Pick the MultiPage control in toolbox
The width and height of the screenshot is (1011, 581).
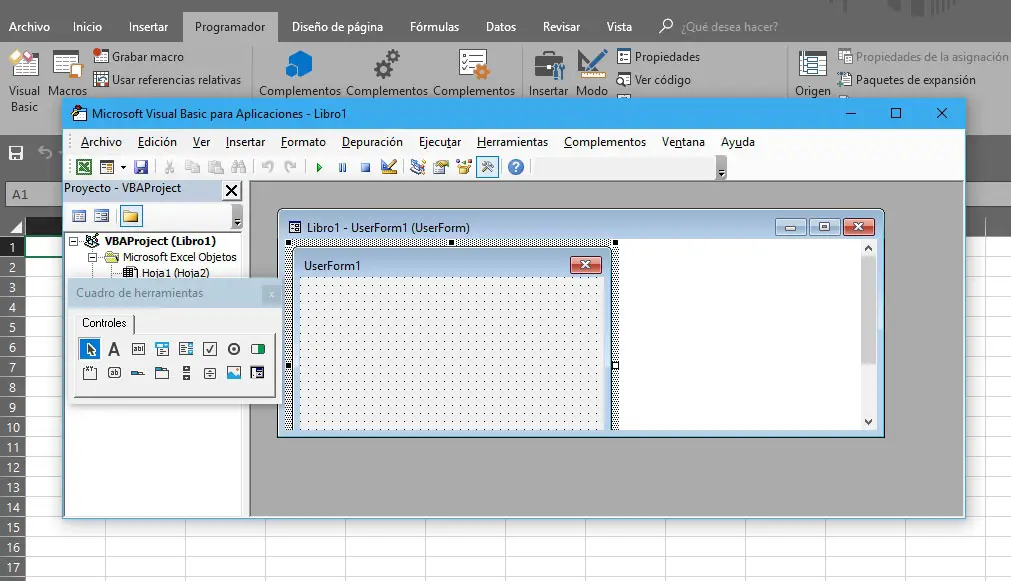[x=162, y=373]
